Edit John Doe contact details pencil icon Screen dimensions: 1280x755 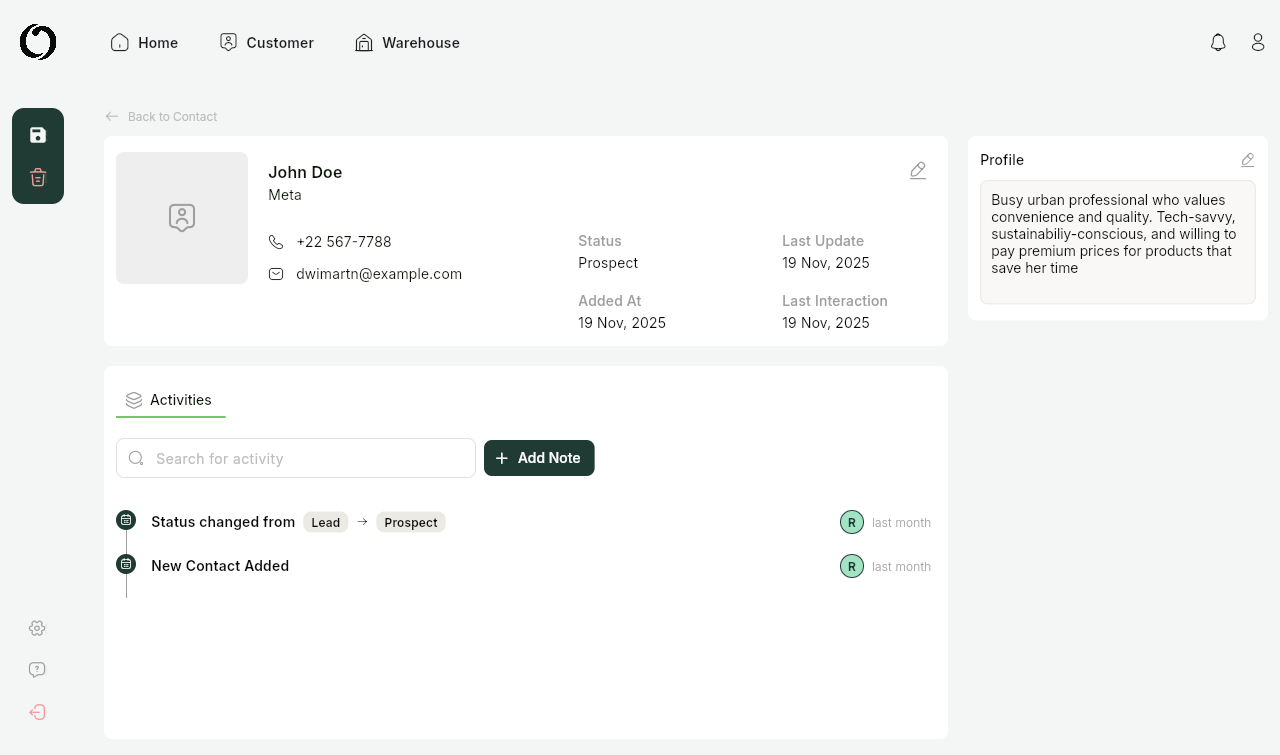click(918, 171)
